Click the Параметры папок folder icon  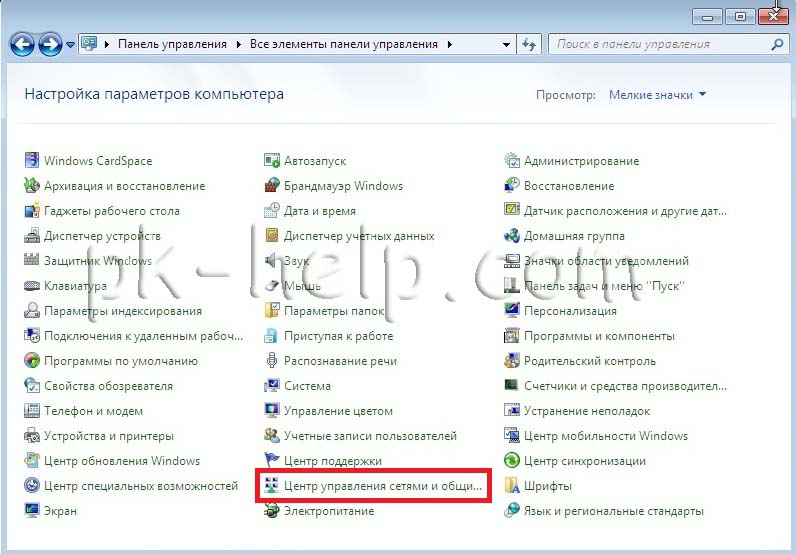tap(272, 310)
